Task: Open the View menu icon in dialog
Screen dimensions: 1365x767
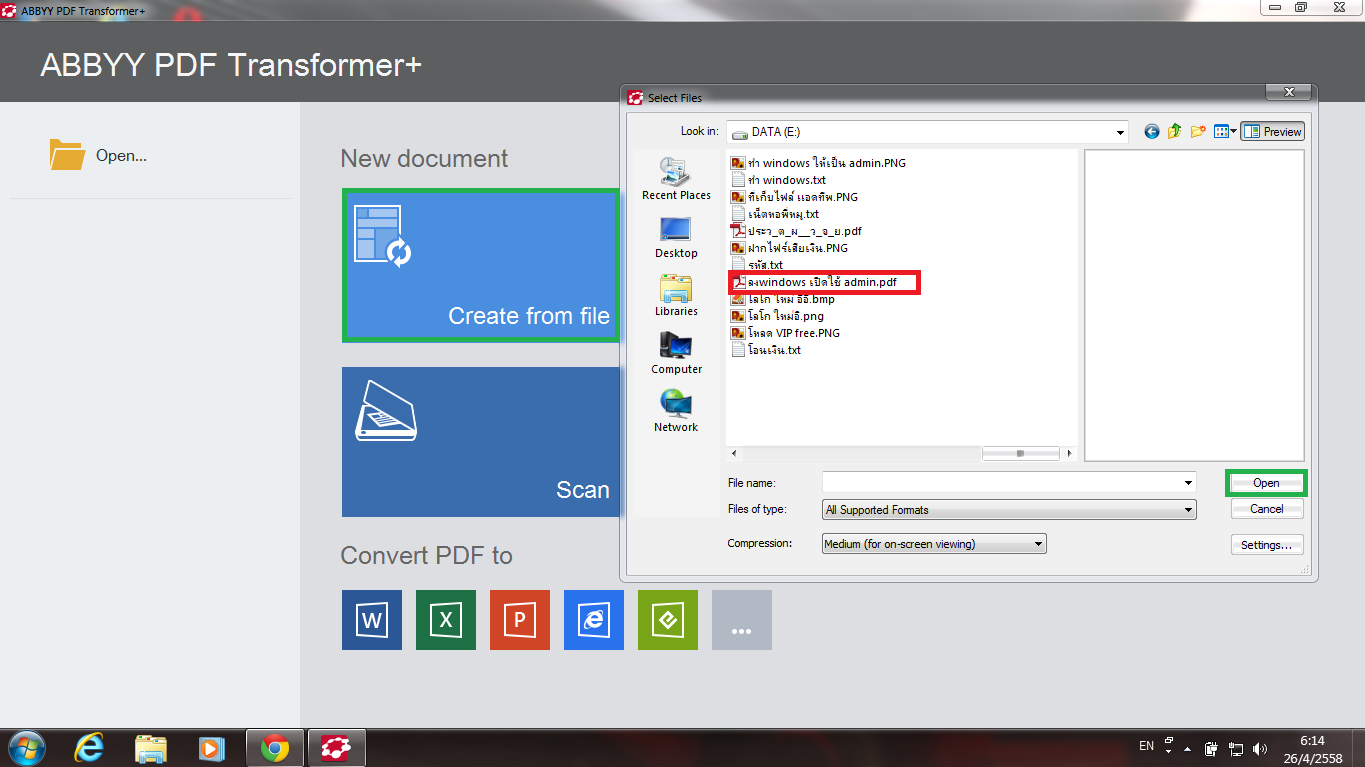Action: 1225,131
